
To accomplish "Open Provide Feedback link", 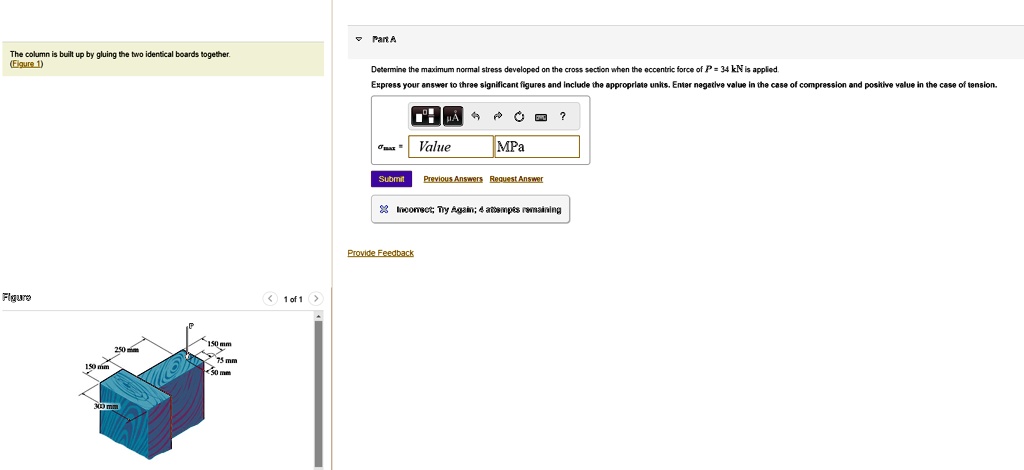I will 381,253.
